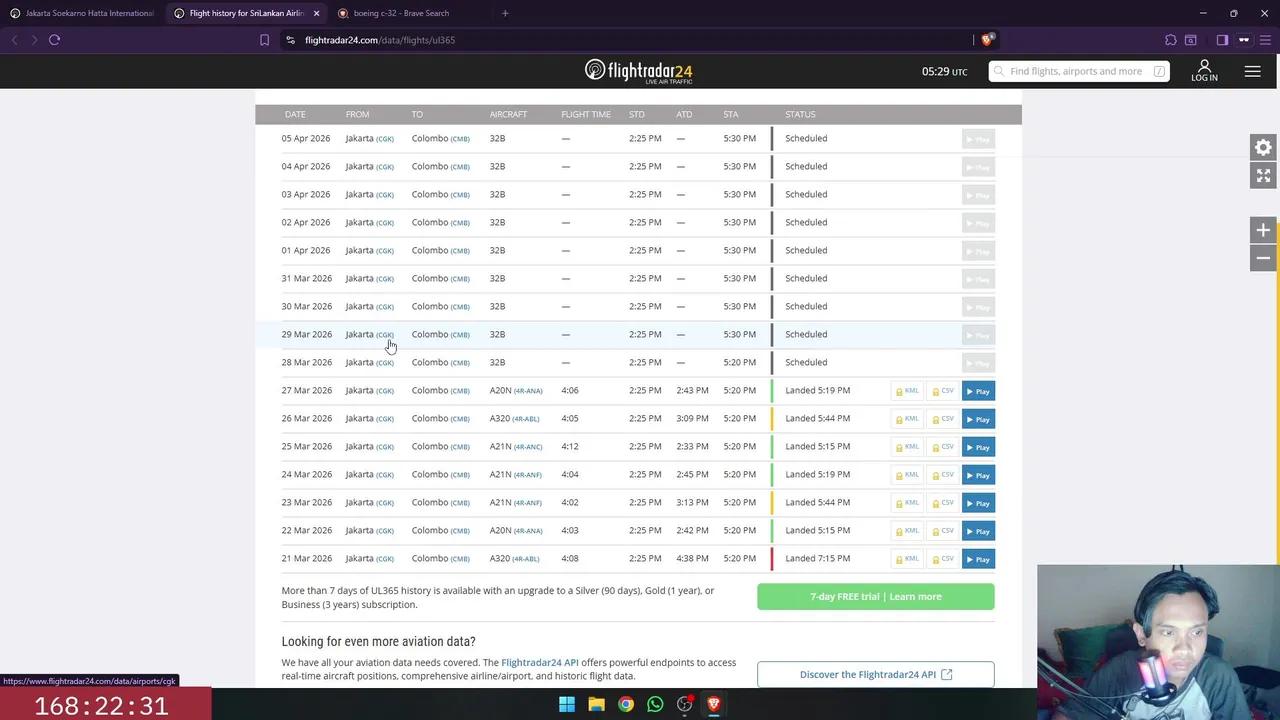Screen dimensions: 1280x720
Task: Click flight time '4:12'
Action: (x=570, y=446)
